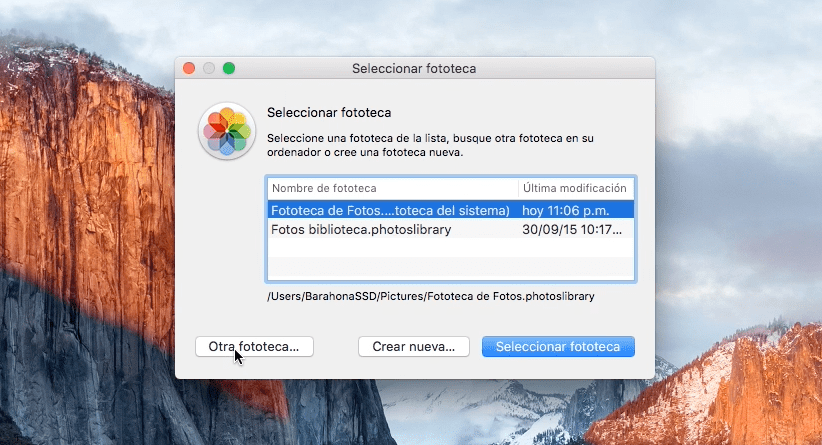Minimize the dialog with the yellow button

pos(209,68)
